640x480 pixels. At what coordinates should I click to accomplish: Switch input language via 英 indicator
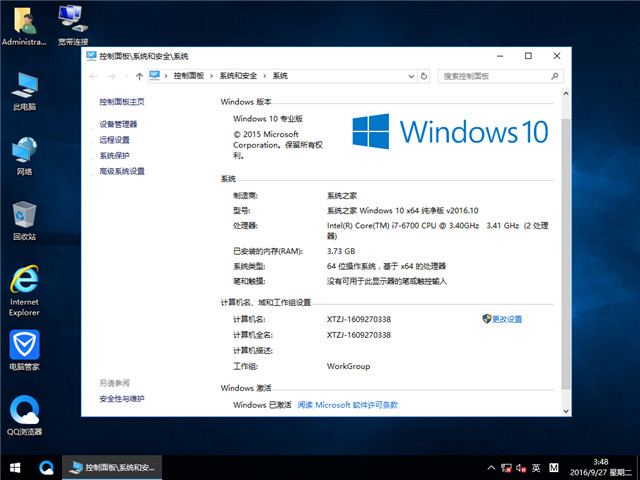tap(536, 468)
